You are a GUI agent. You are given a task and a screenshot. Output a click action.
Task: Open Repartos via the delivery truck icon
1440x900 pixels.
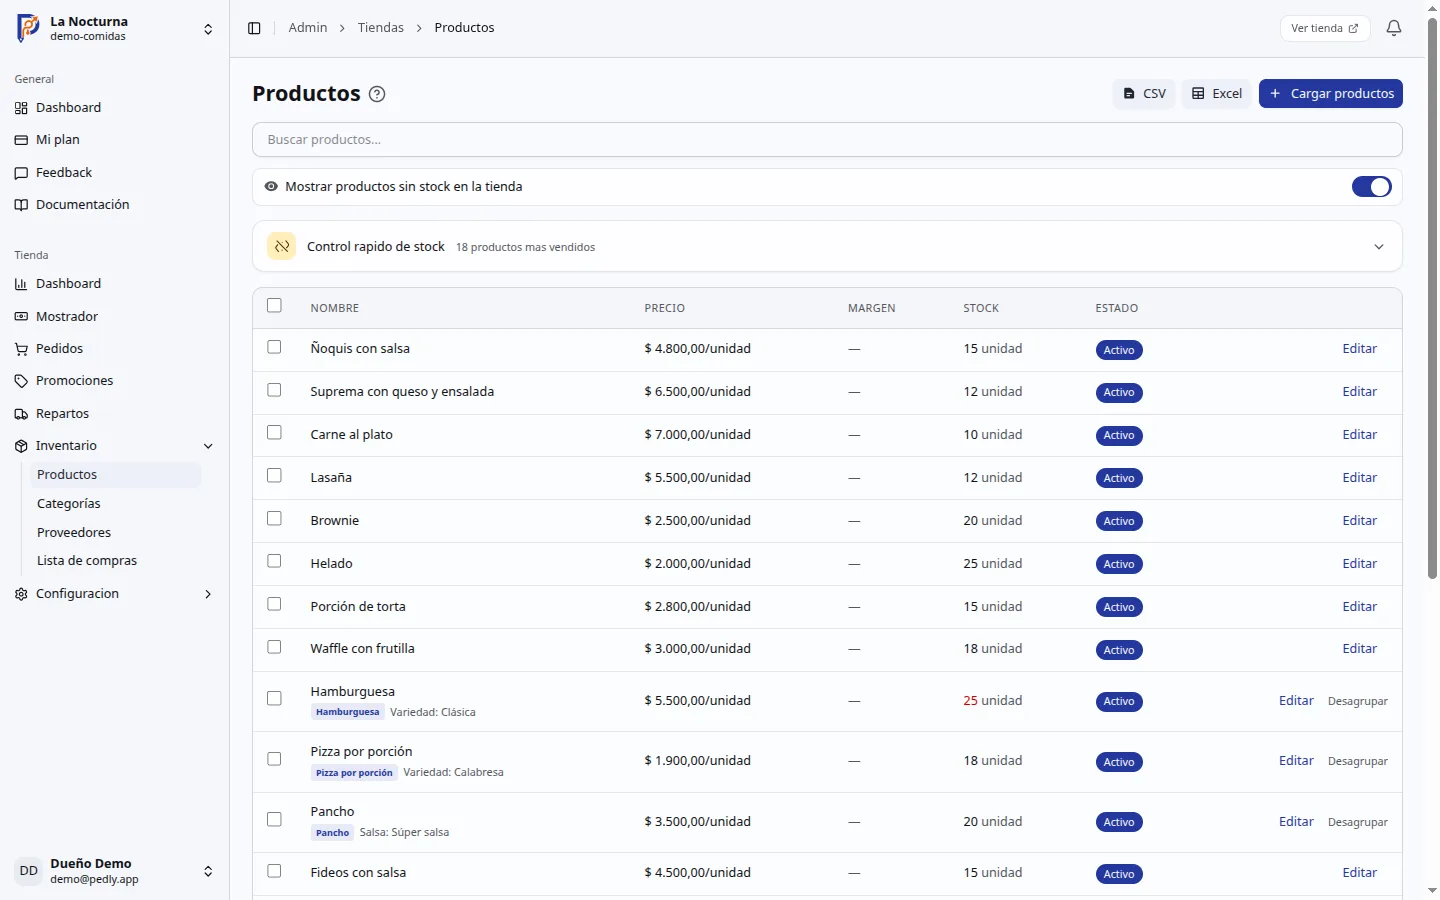21,414
